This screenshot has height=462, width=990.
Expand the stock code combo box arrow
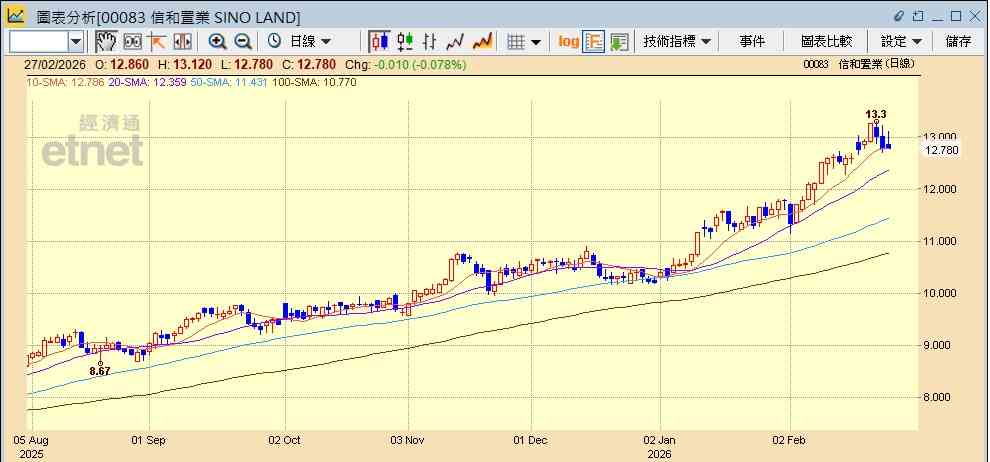tap(76, 42)
